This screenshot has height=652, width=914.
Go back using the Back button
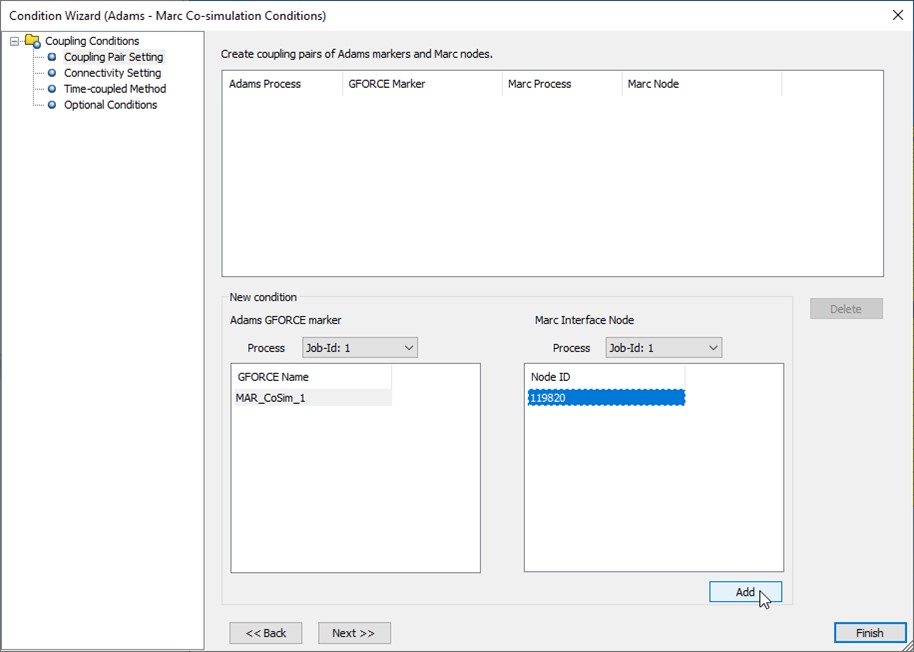tap(265, 632)
